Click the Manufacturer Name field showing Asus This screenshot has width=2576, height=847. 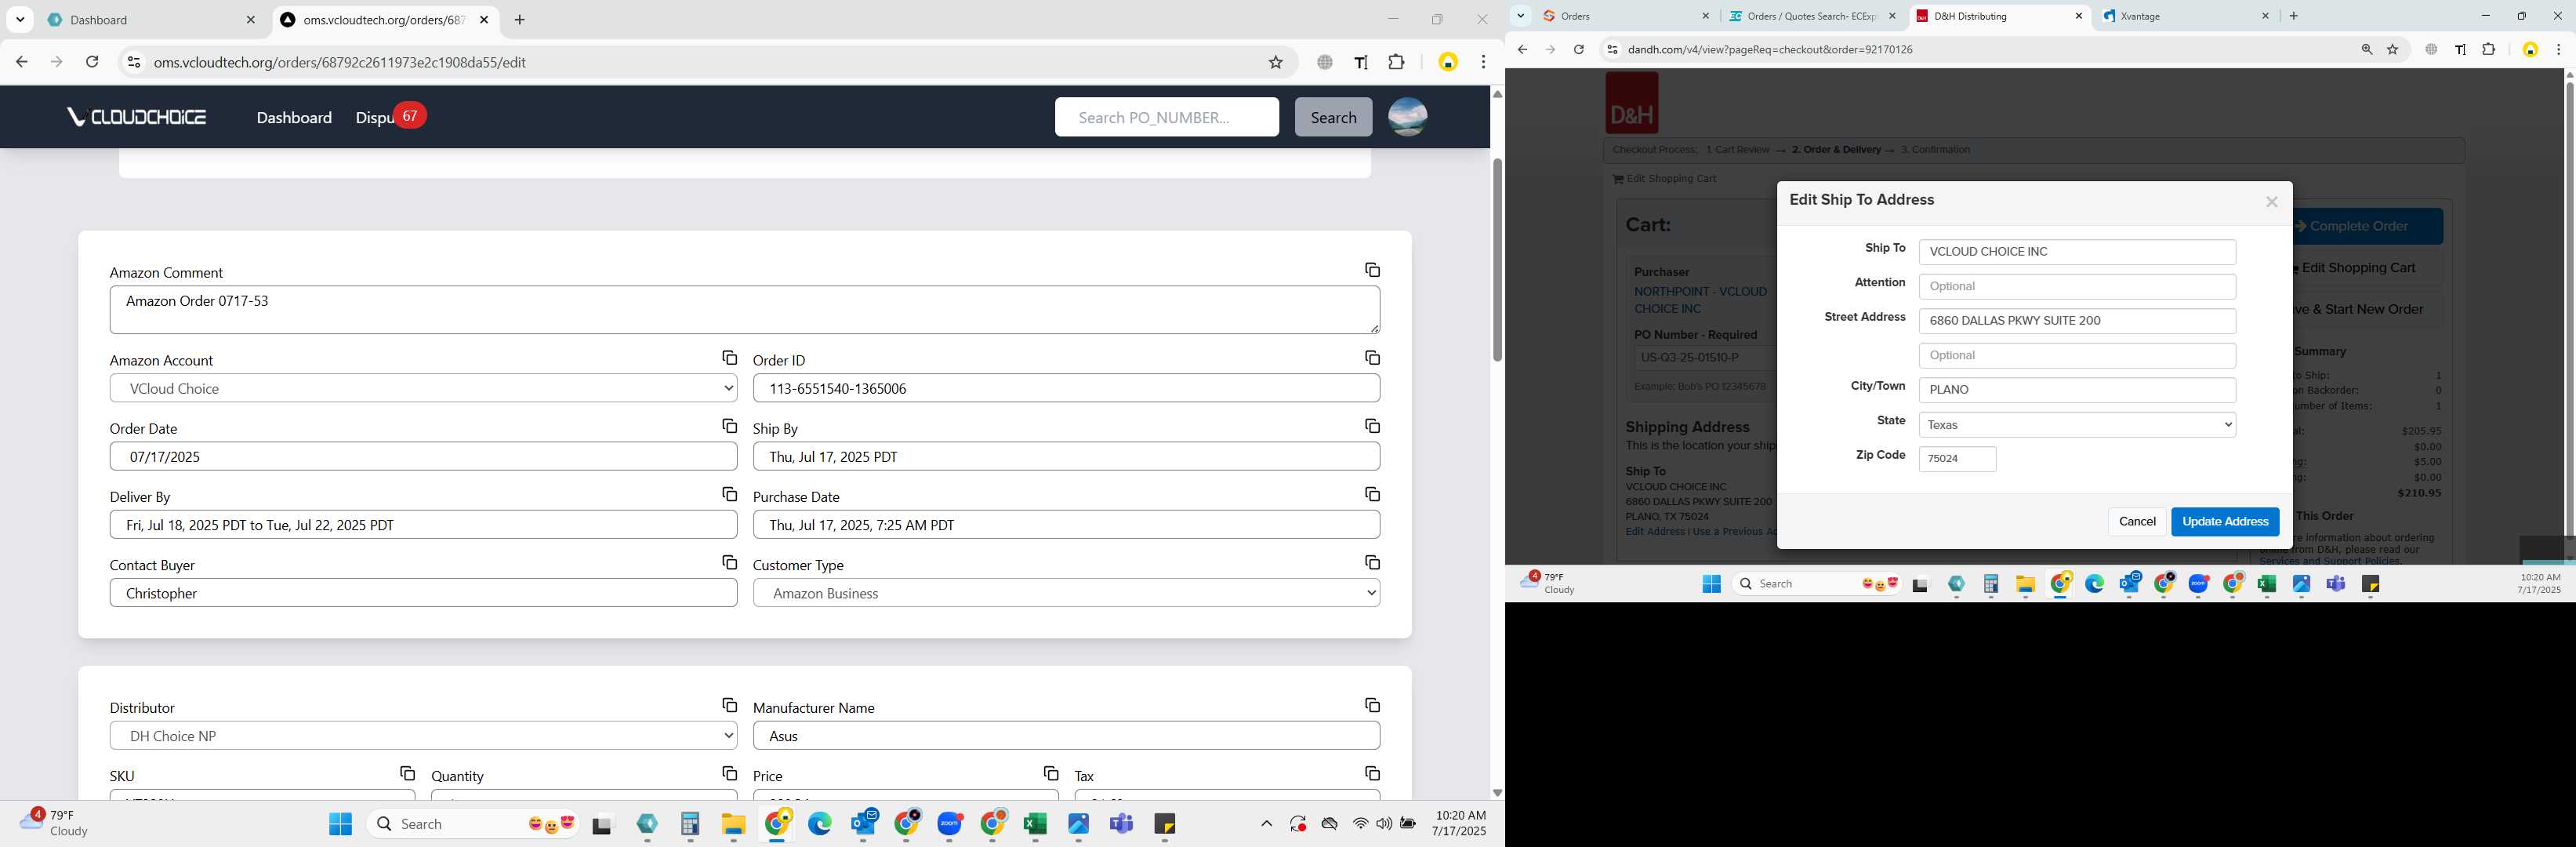1066,736
